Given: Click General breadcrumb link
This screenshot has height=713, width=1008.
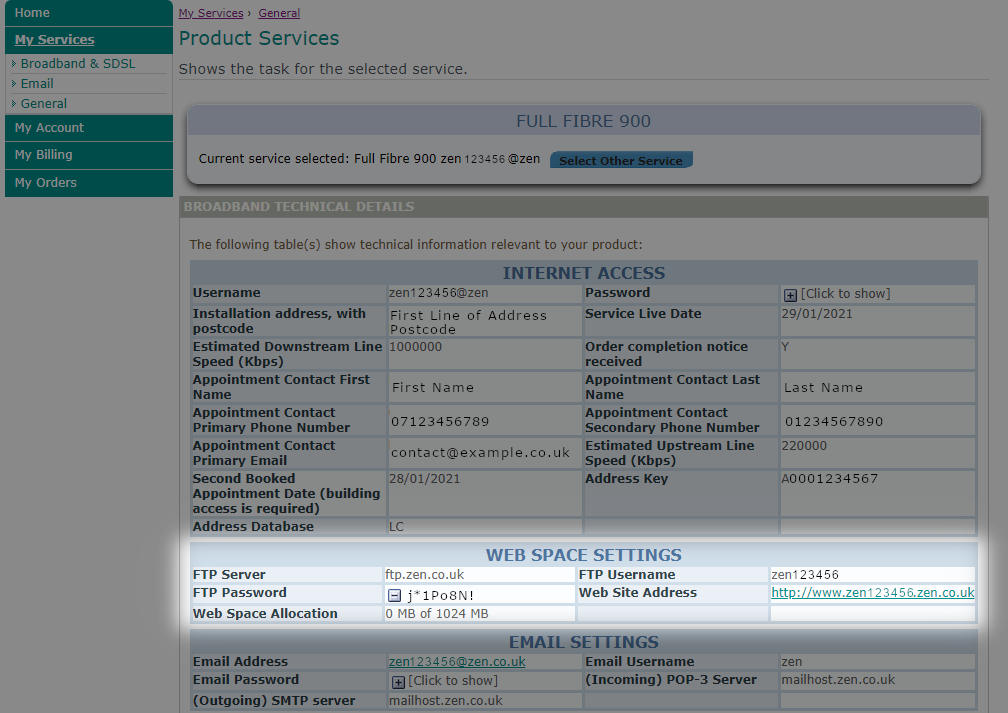Looking at the screenshot, I should coord(279,13).
